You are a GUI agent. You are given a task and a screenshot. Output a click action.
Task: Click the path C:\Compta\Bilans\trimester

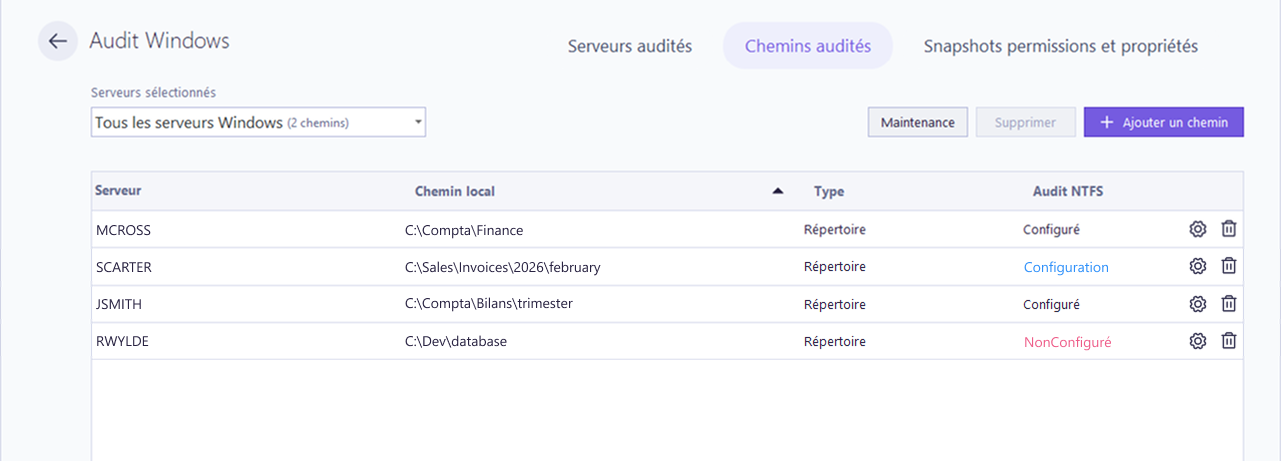coord(489,304)
